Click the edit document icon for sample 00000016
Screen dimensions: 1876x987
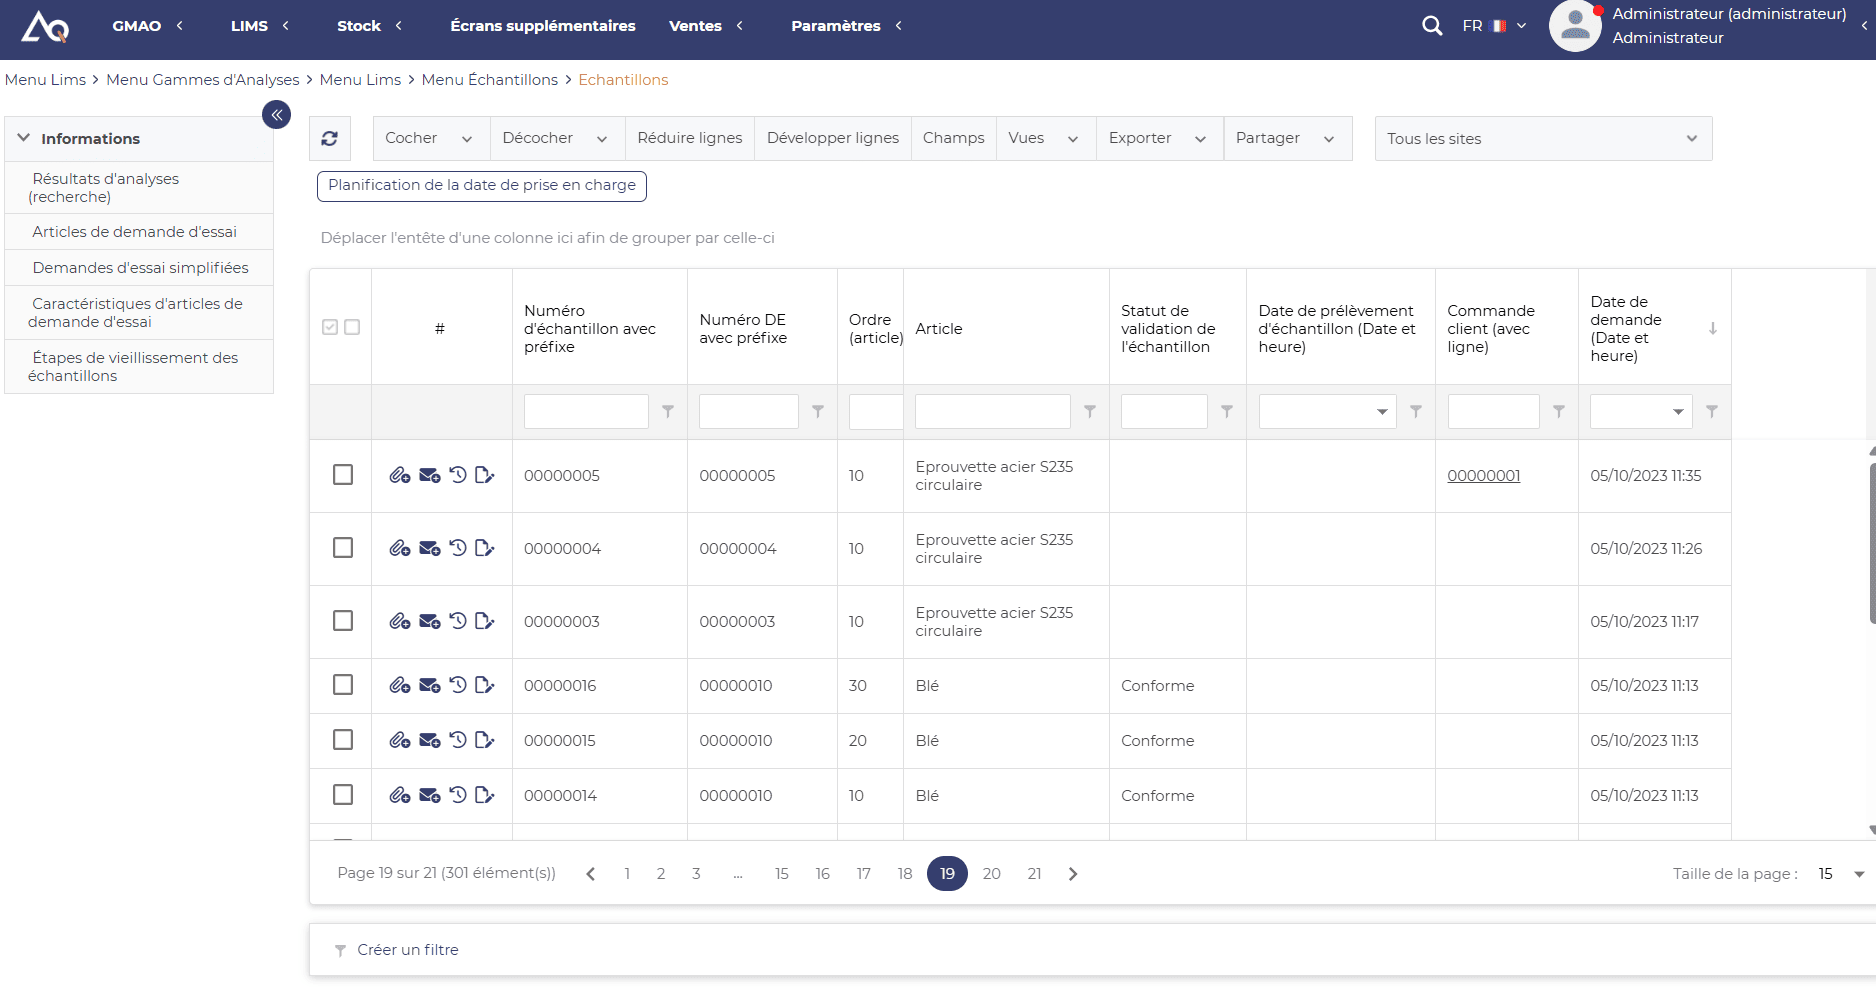(x=485, y=685)
